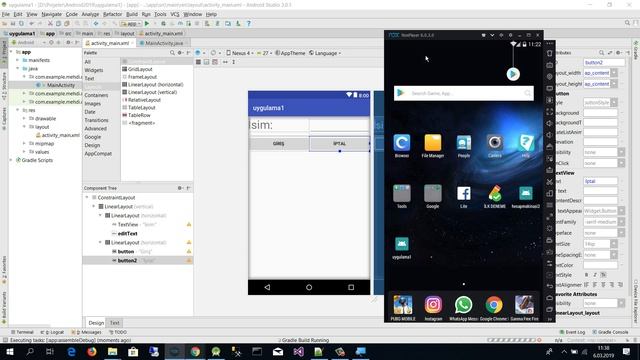Screen dimensions: 640x360
Task: Click the Windows Start button
Action: click(x=9, y=351)
